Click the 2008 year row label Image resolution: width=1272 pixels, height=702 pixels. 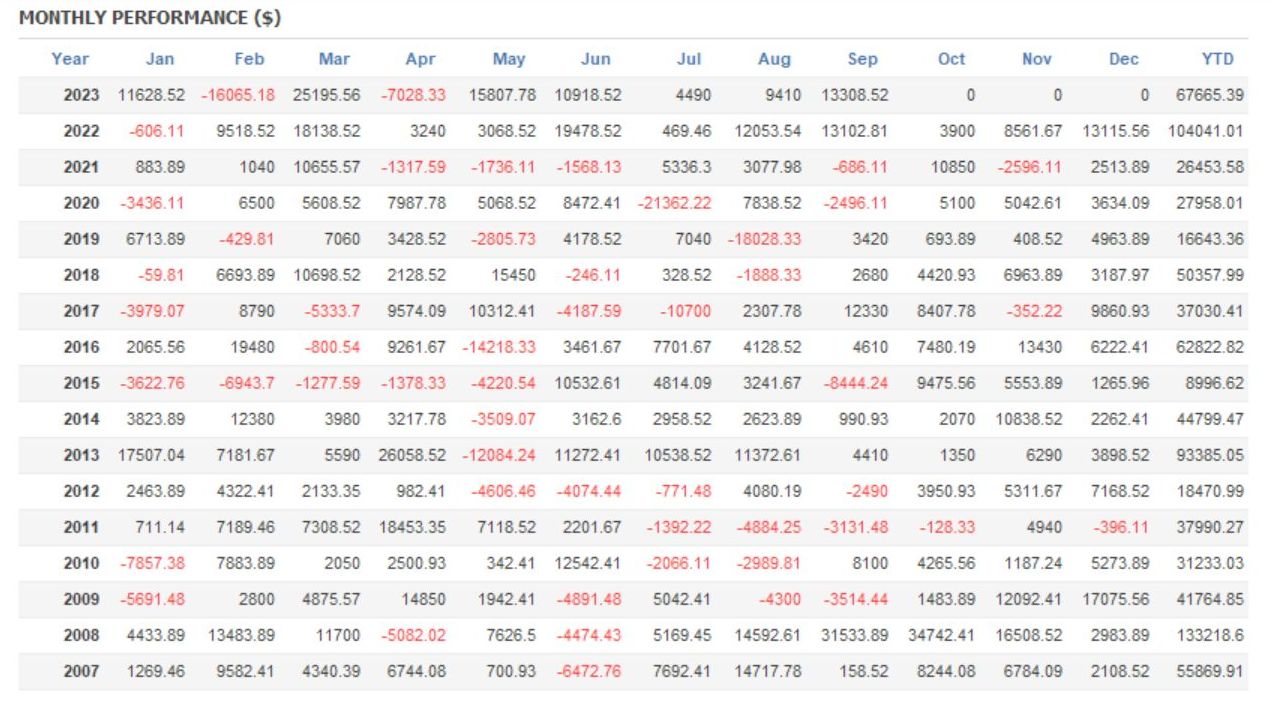click(82, 635)
